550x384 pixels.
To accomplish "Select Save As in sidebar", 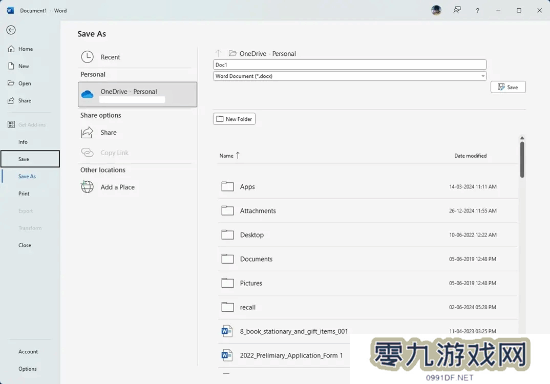I will point(27,176).
